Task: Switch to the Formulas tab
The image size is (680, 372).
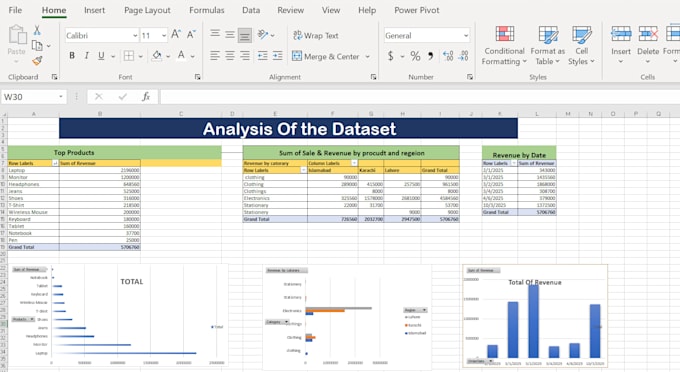Action: point(206,10)
